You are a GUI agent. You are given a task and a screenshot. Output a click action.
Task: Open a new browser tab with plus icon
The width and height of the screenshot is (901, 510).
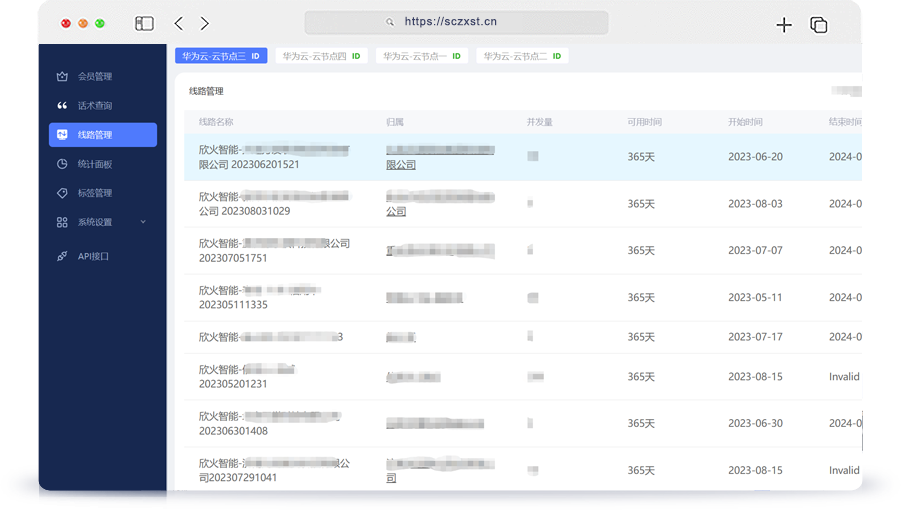click(784, 25)
